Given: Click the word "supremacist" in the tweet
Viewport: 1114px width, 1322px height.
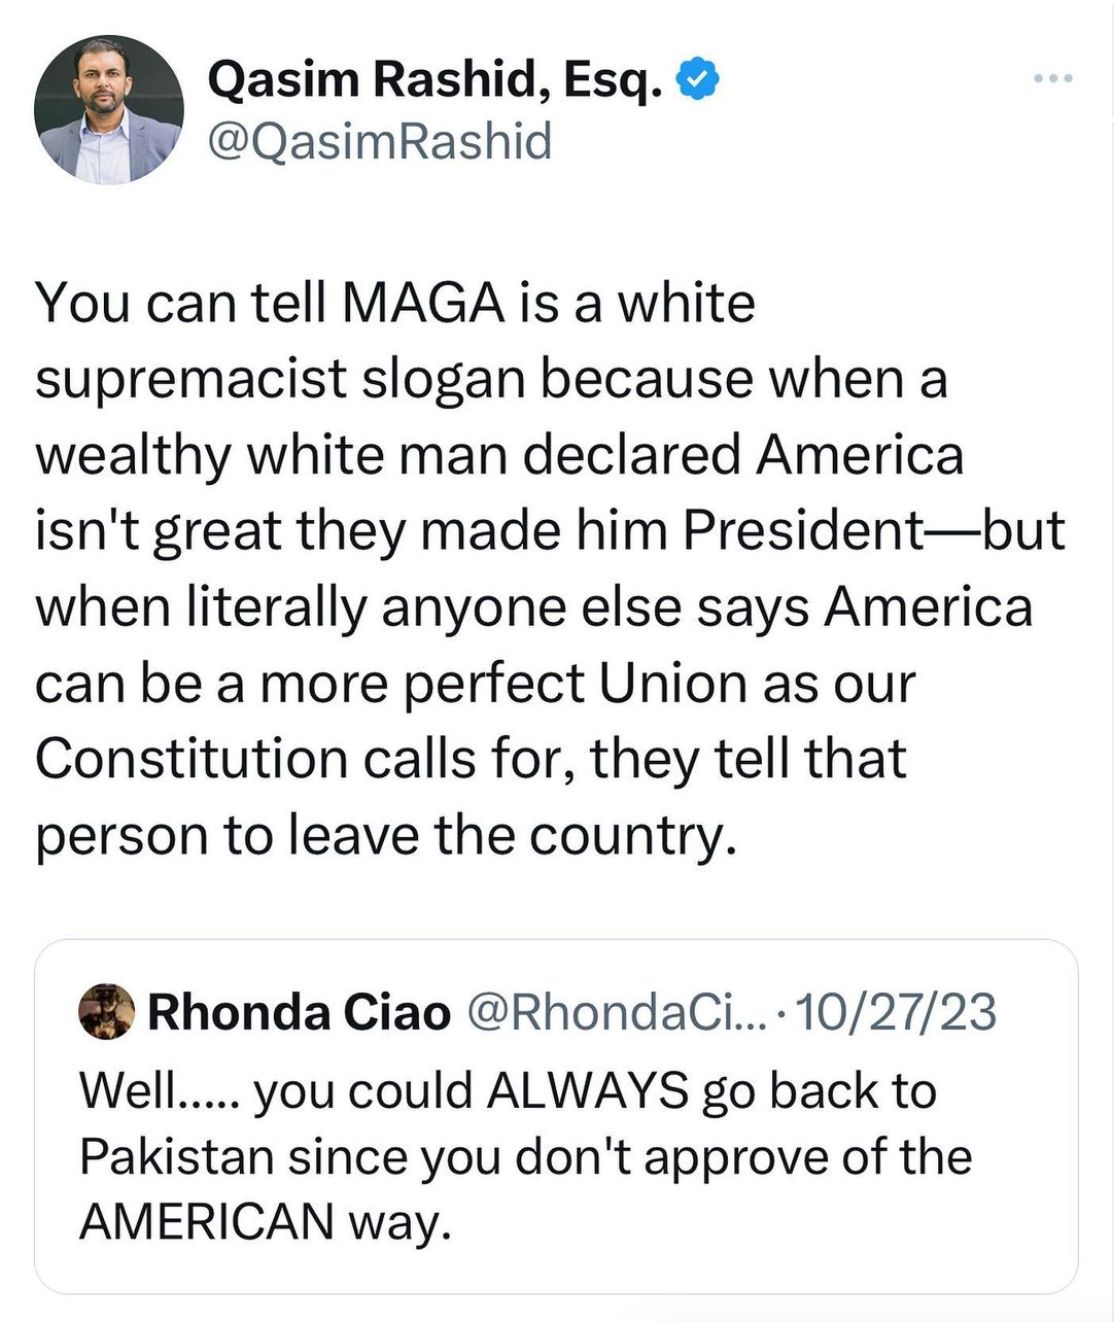Looking at the screenshot, I should (x=191, y=379).
